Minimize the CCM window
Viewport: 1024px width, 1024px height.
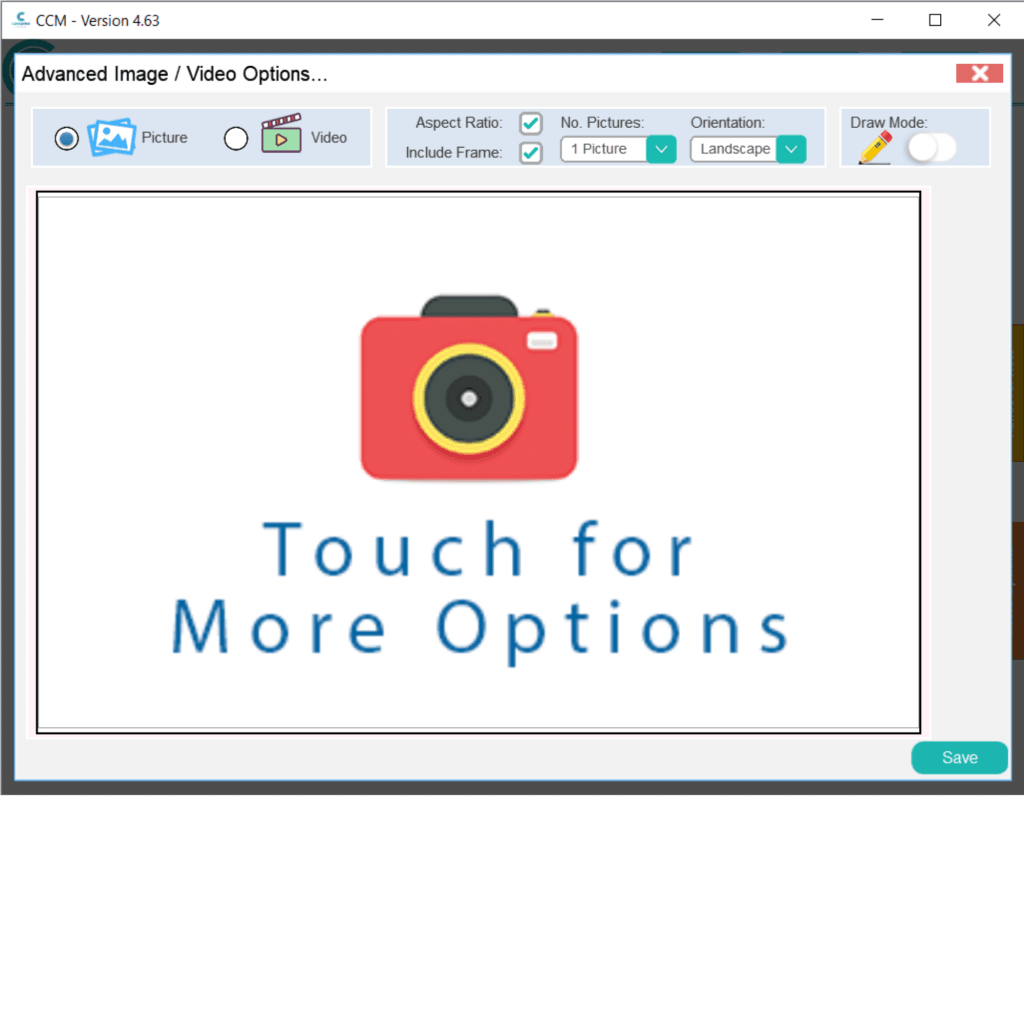877,20
